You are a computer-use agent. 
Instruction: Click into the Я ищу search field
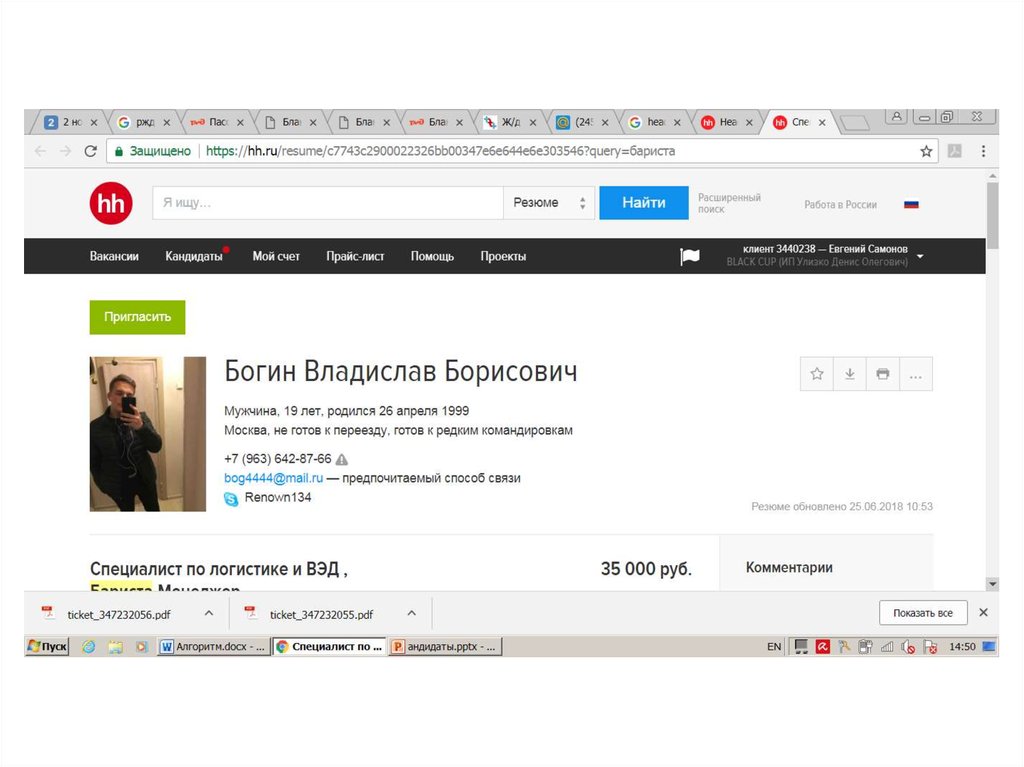tap(327, 203)
